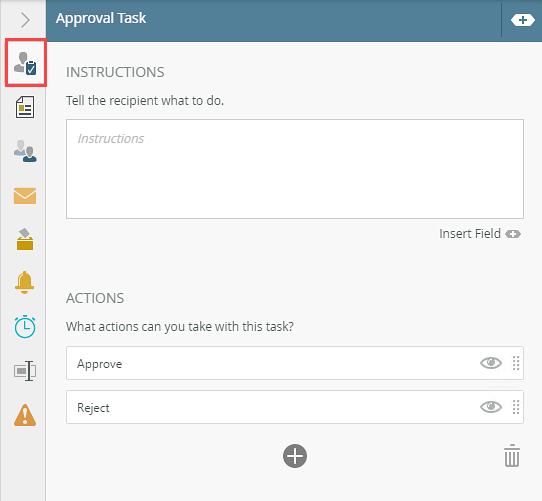Open the Reminders bell icon
This screenshot has width=542, height=501.
pos(25,282)
